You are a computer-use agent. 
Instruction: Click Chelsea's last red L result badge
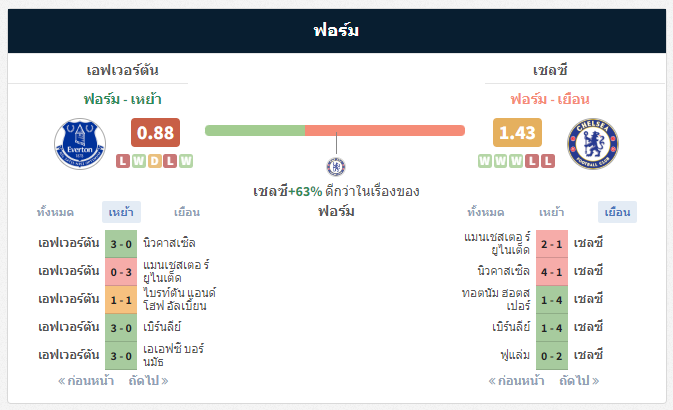[548, 161]
